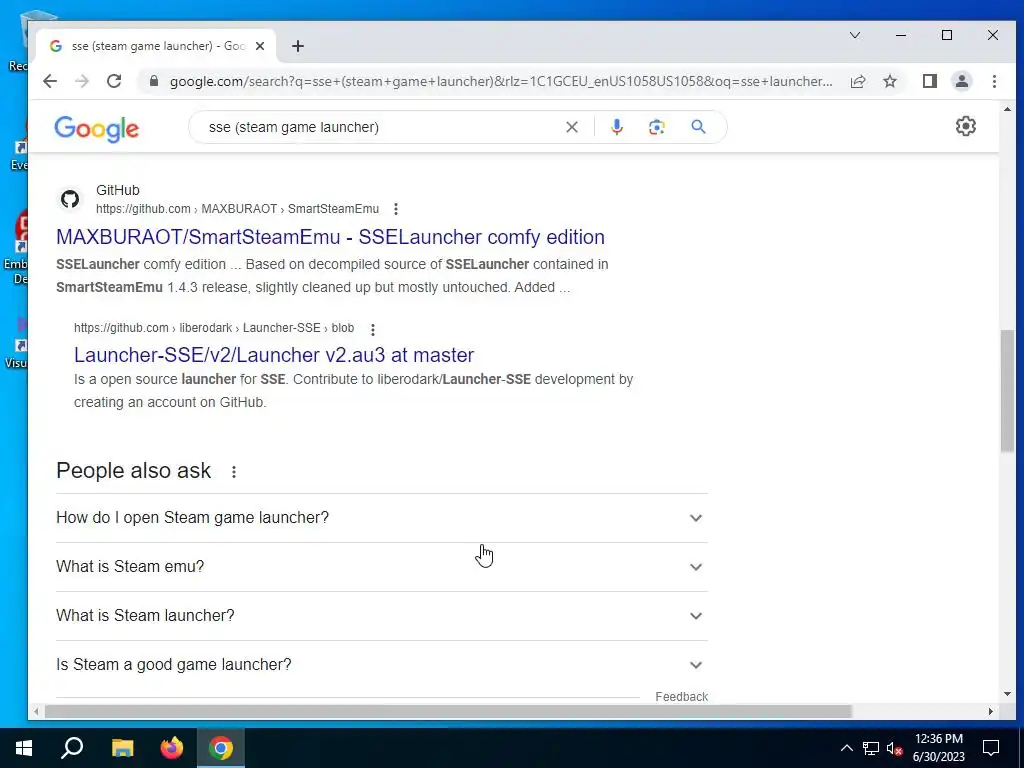
Task: Select the sse (steam game launcher) tab
Action: click(x=155, y=46)
